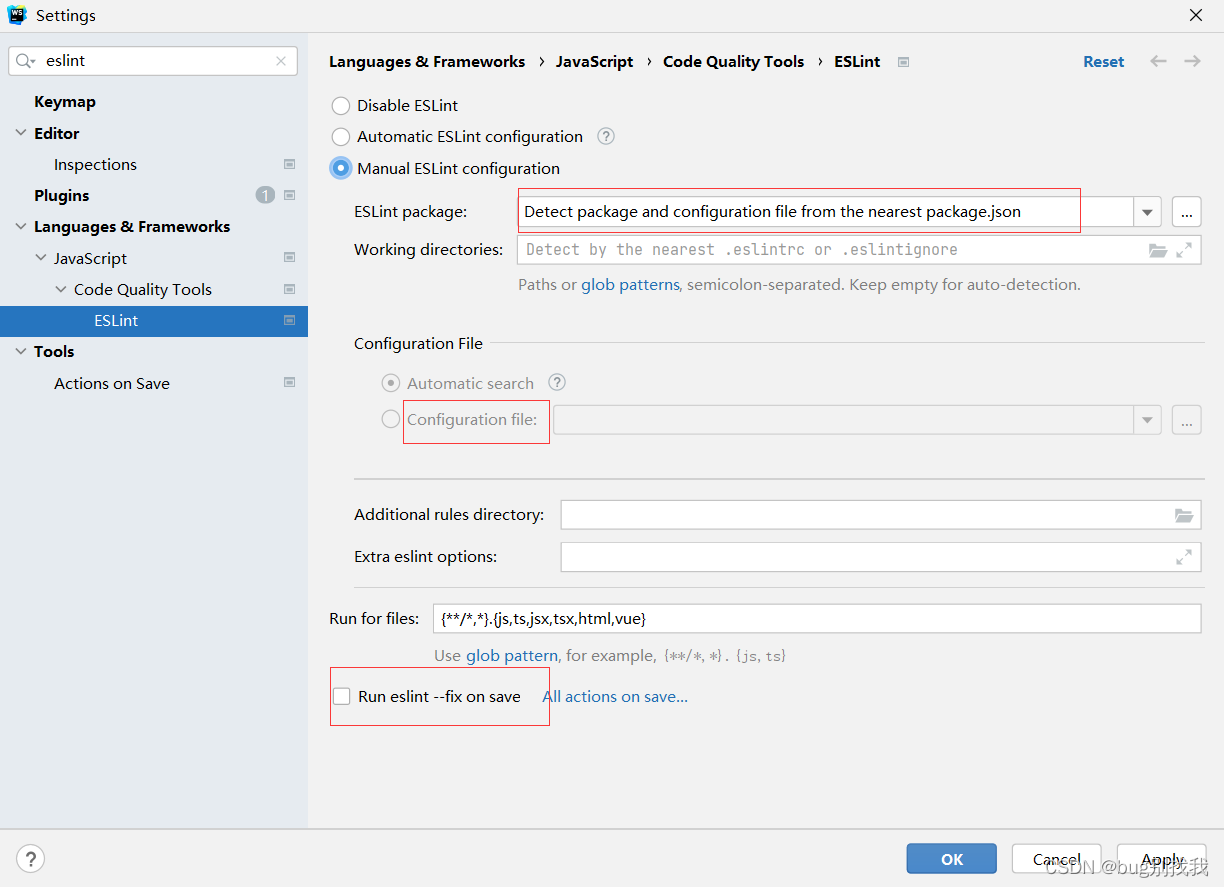Collapse the Editor tree section
Image resolution: width=1224 pixels, height=887 pixels.
pyautogui.click(x=21, y=133)
